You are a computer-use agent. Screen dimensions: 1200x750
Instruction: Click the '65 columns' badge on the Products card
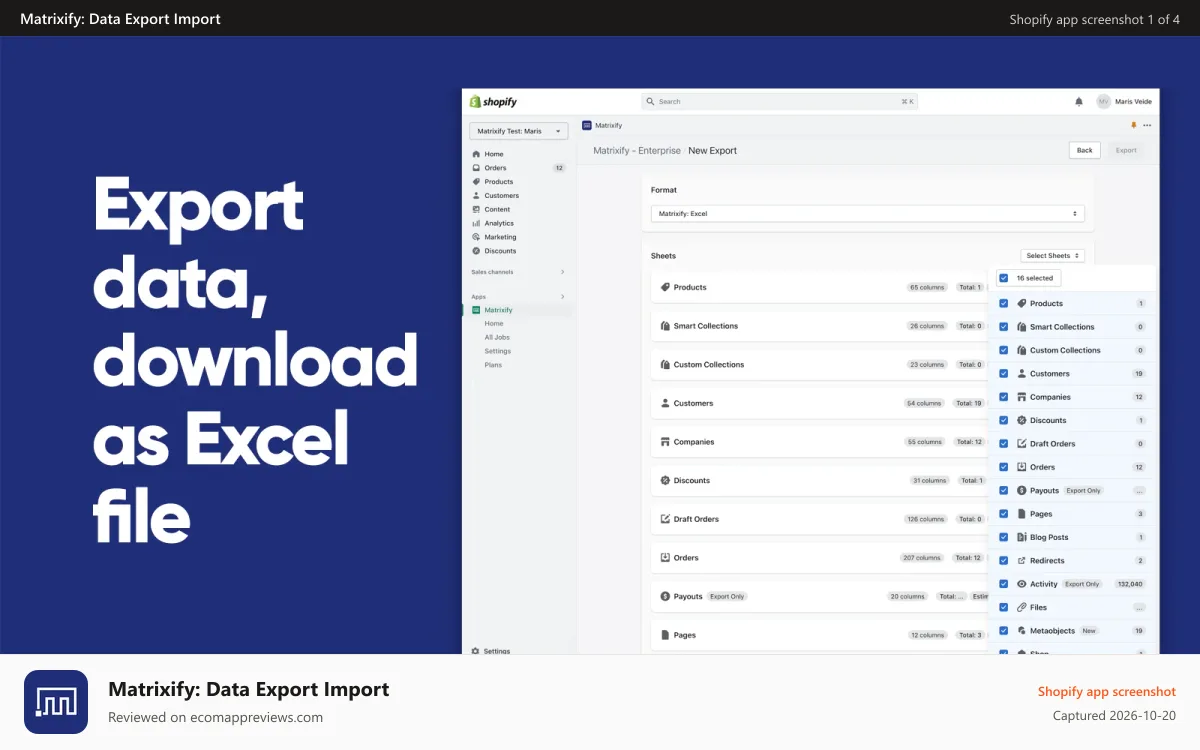[x=927, y=287]
